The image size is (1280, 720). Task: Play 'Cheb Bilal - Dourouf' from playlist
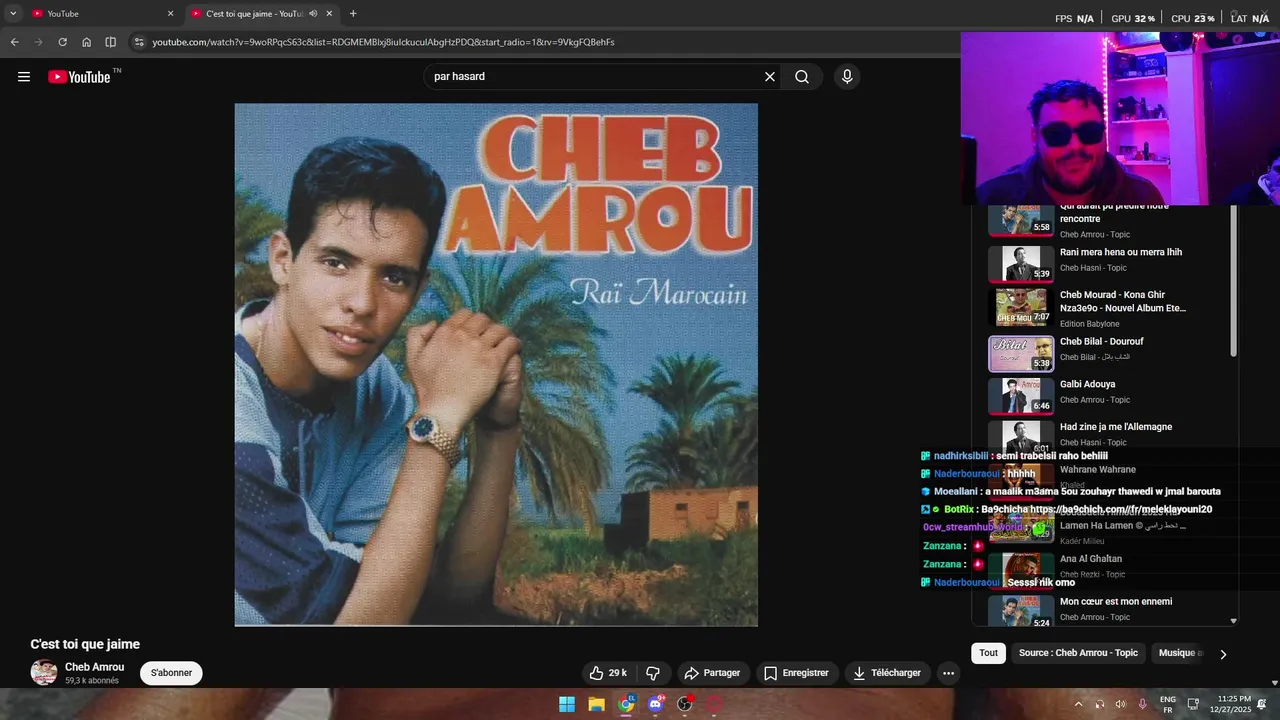click(x=1101, y=341)
